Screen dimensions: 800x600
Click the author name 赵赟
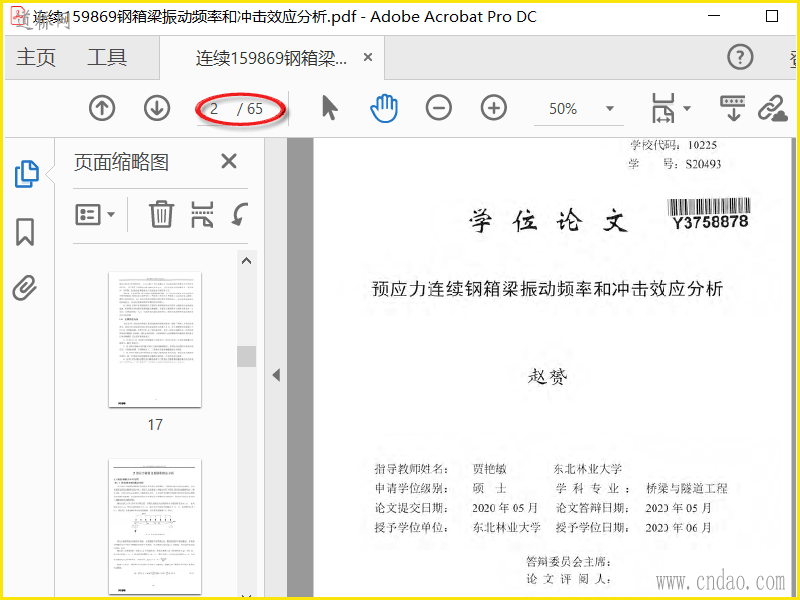tap(547, 377)
